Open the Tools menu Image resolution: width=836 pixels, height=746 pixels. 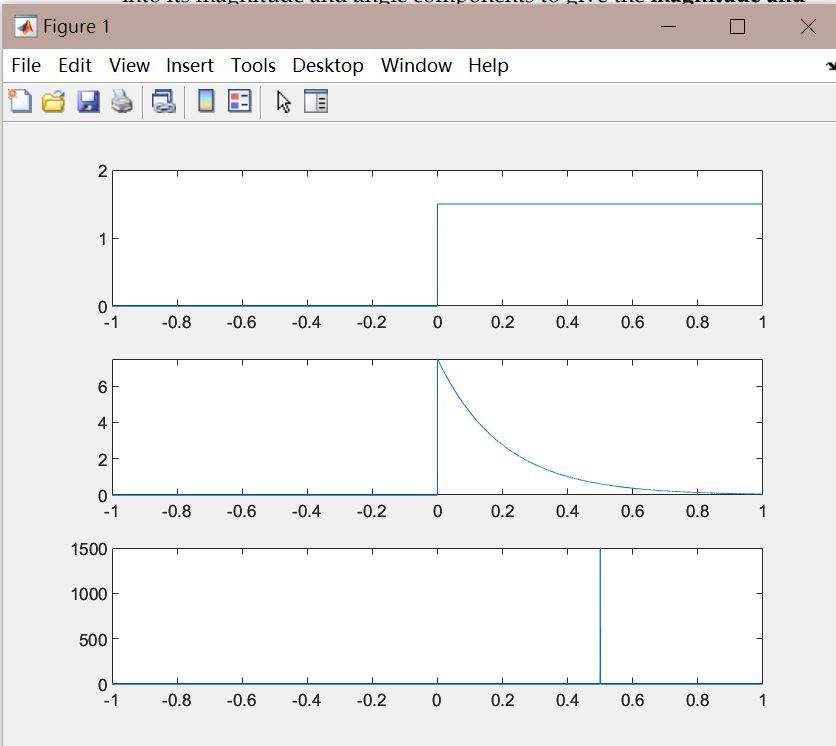click(x=253, y=66)
